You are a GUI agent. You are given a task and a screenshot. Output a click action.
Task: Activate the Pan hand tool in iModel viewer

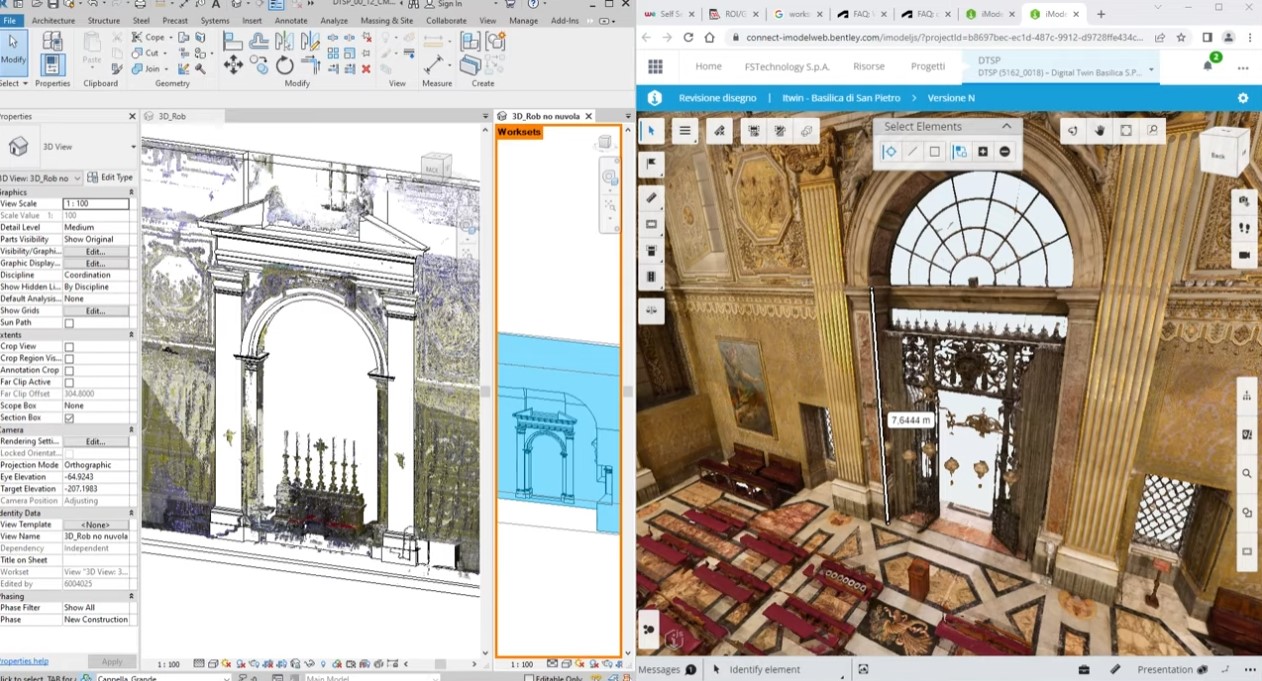(1099, 131)
